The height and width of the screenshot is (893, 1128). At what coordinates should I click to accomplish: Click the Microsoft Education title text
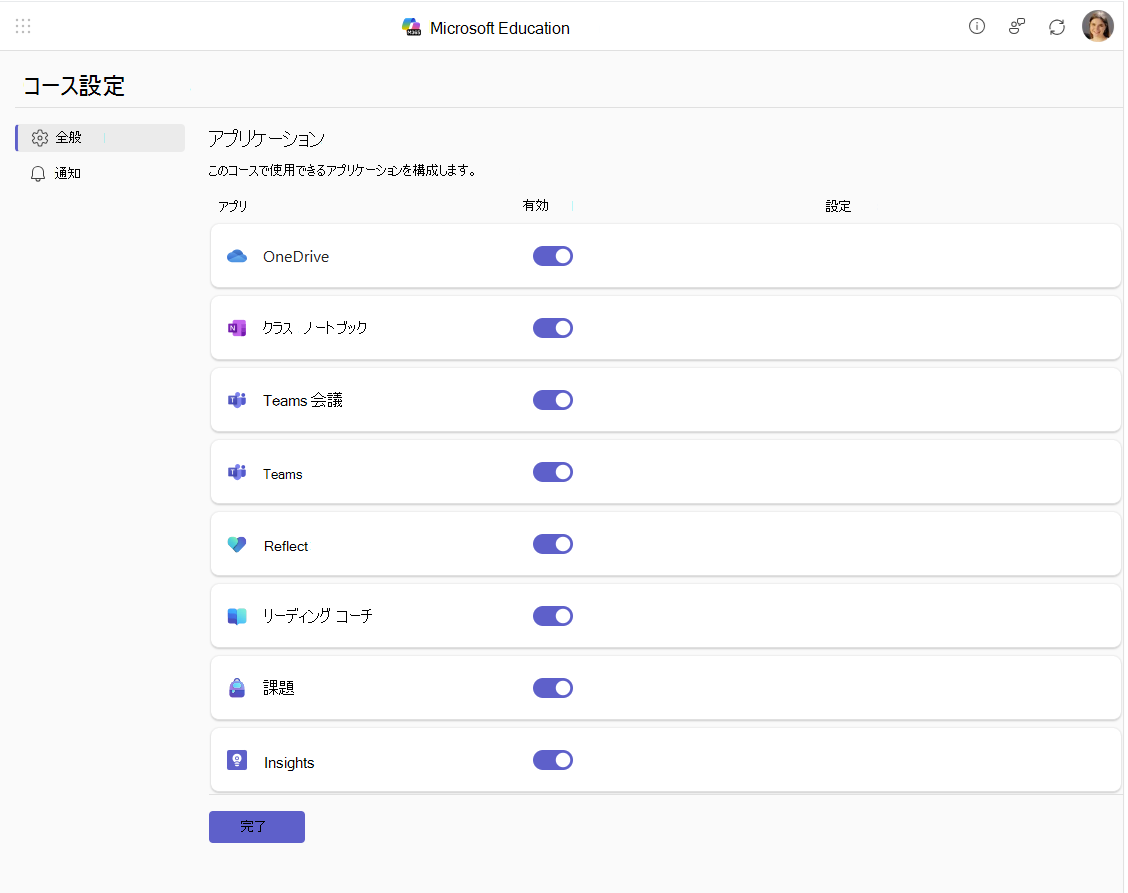click(499, 28)
